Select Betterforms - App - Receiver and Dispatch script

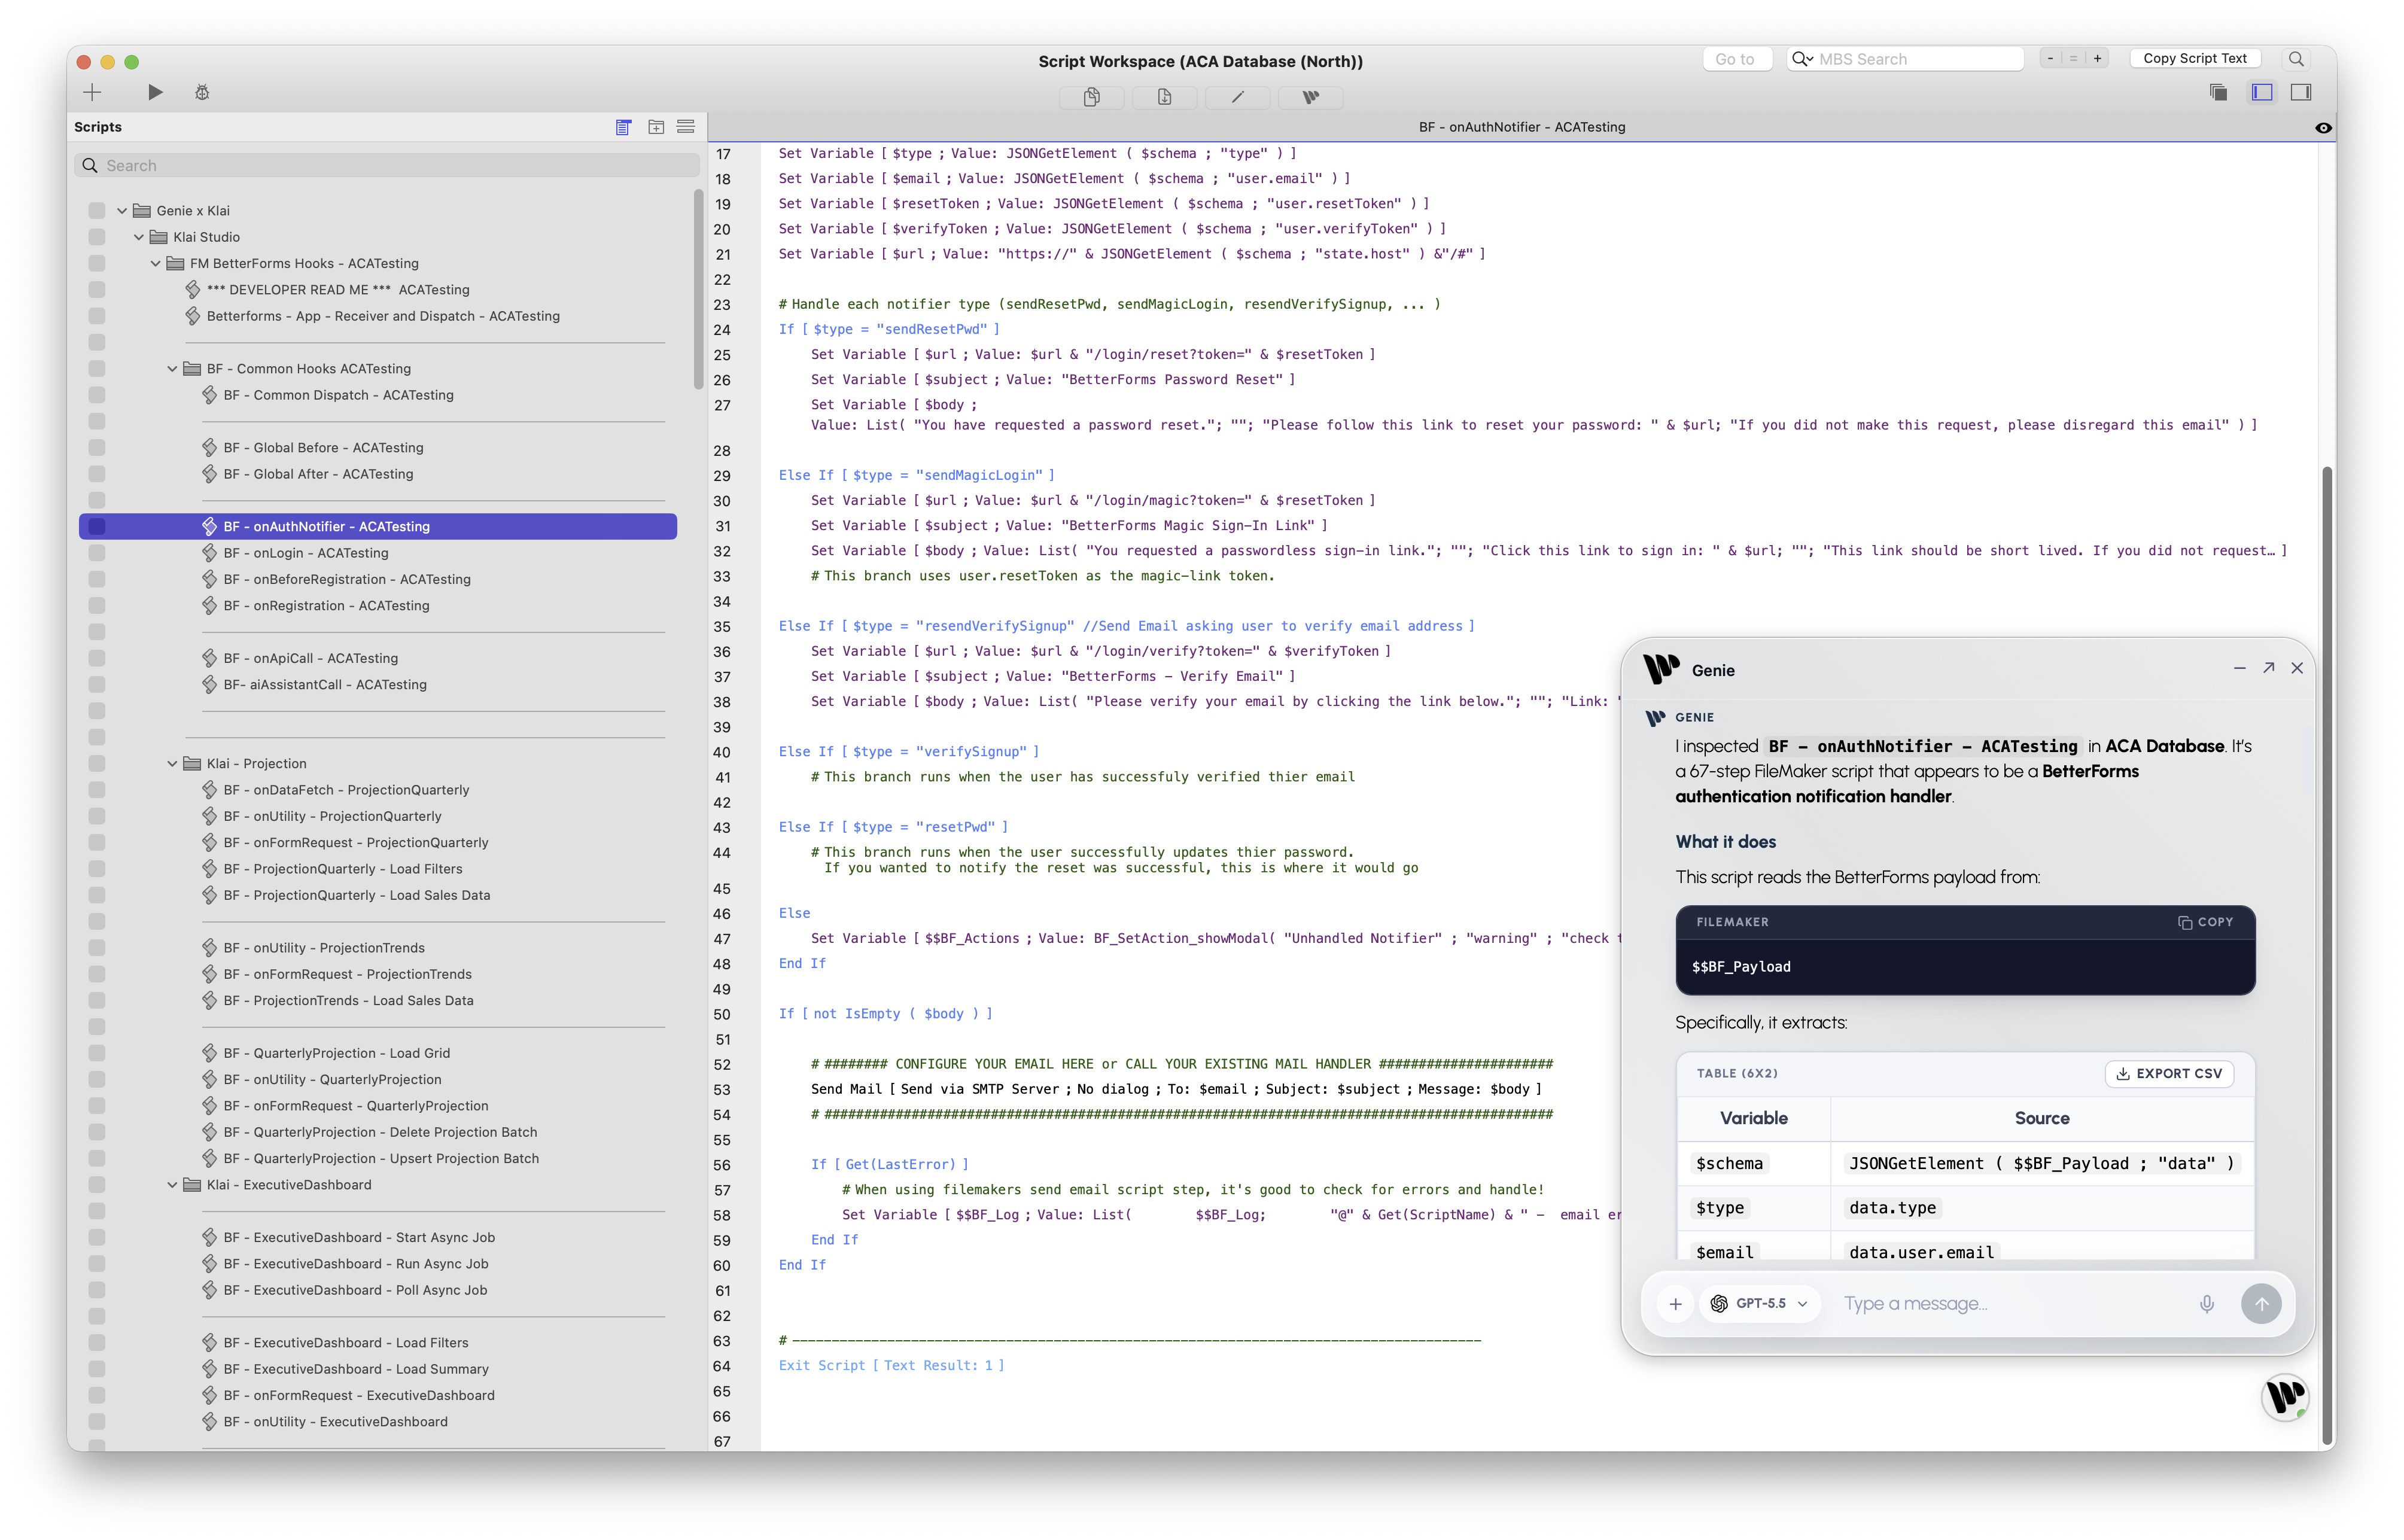tap(383, 316)
